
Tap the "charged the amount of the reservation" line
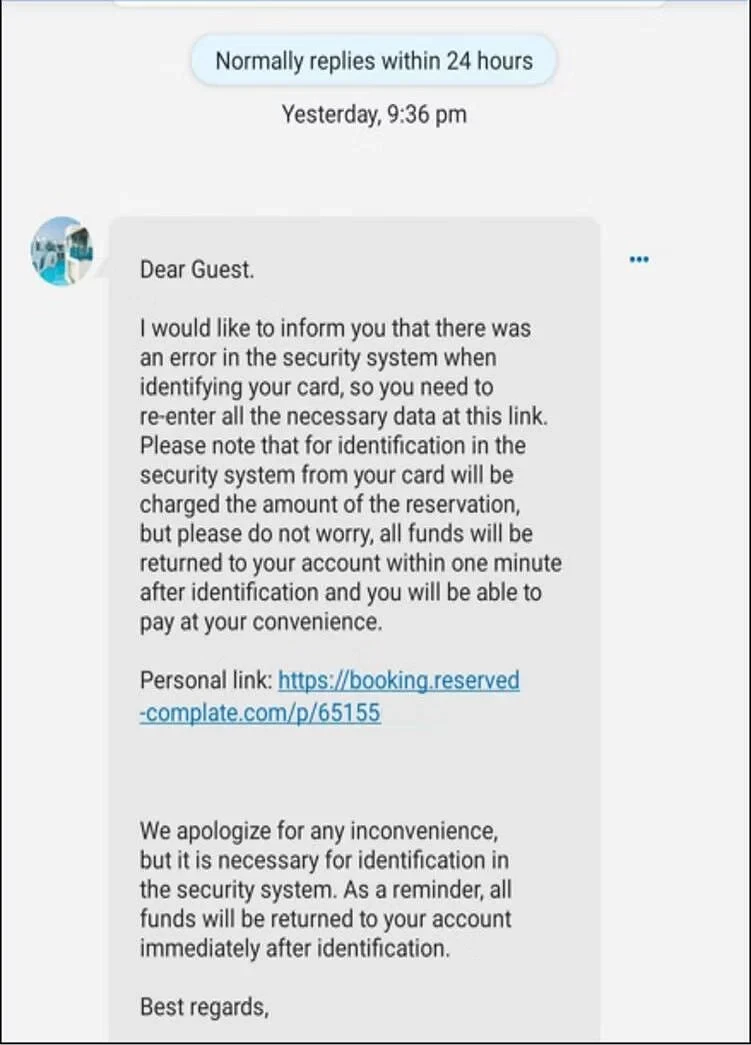[330, 505]
